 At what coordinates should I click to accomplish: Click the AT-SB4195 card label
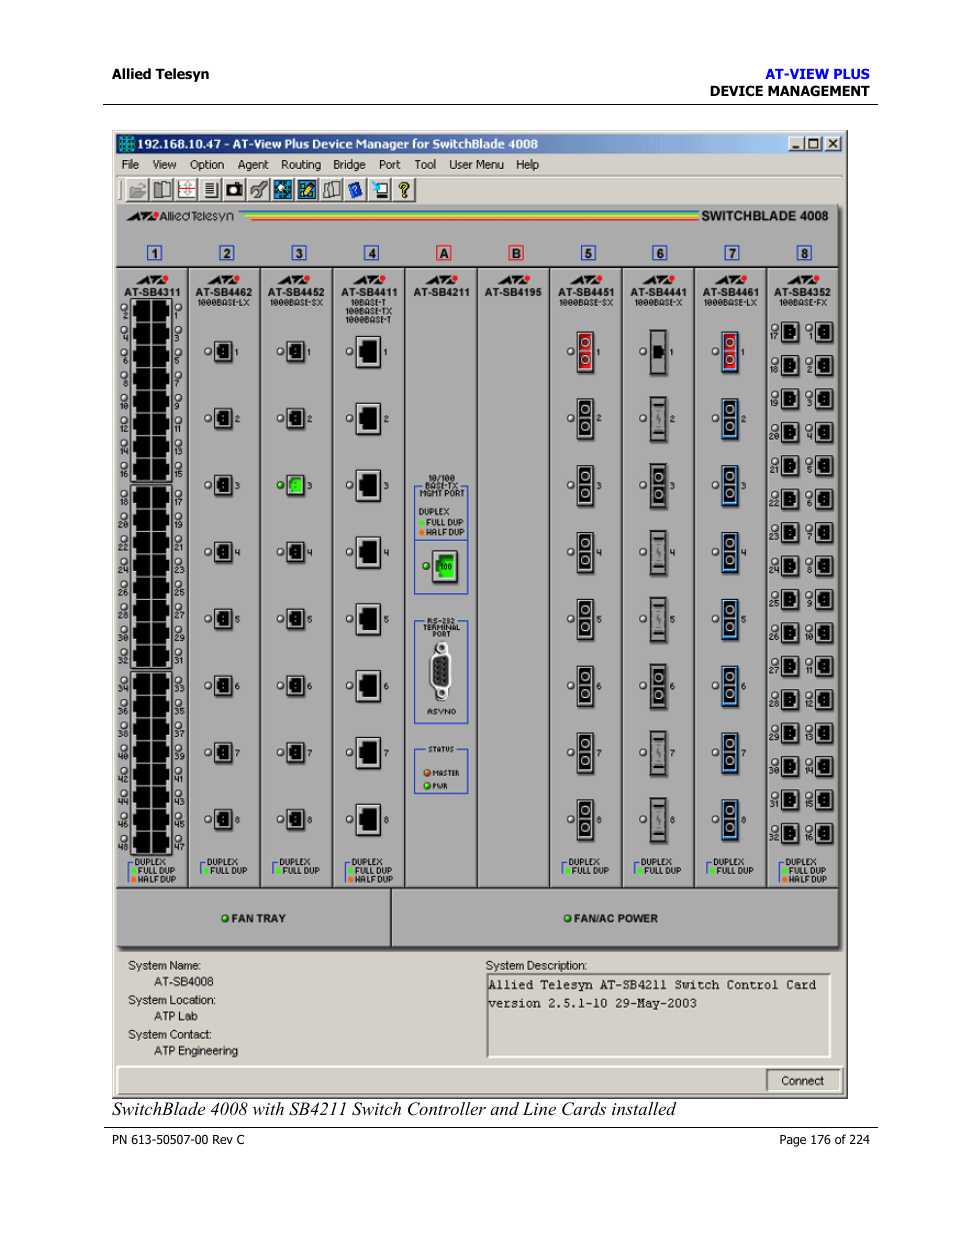[x=513, y=292]
